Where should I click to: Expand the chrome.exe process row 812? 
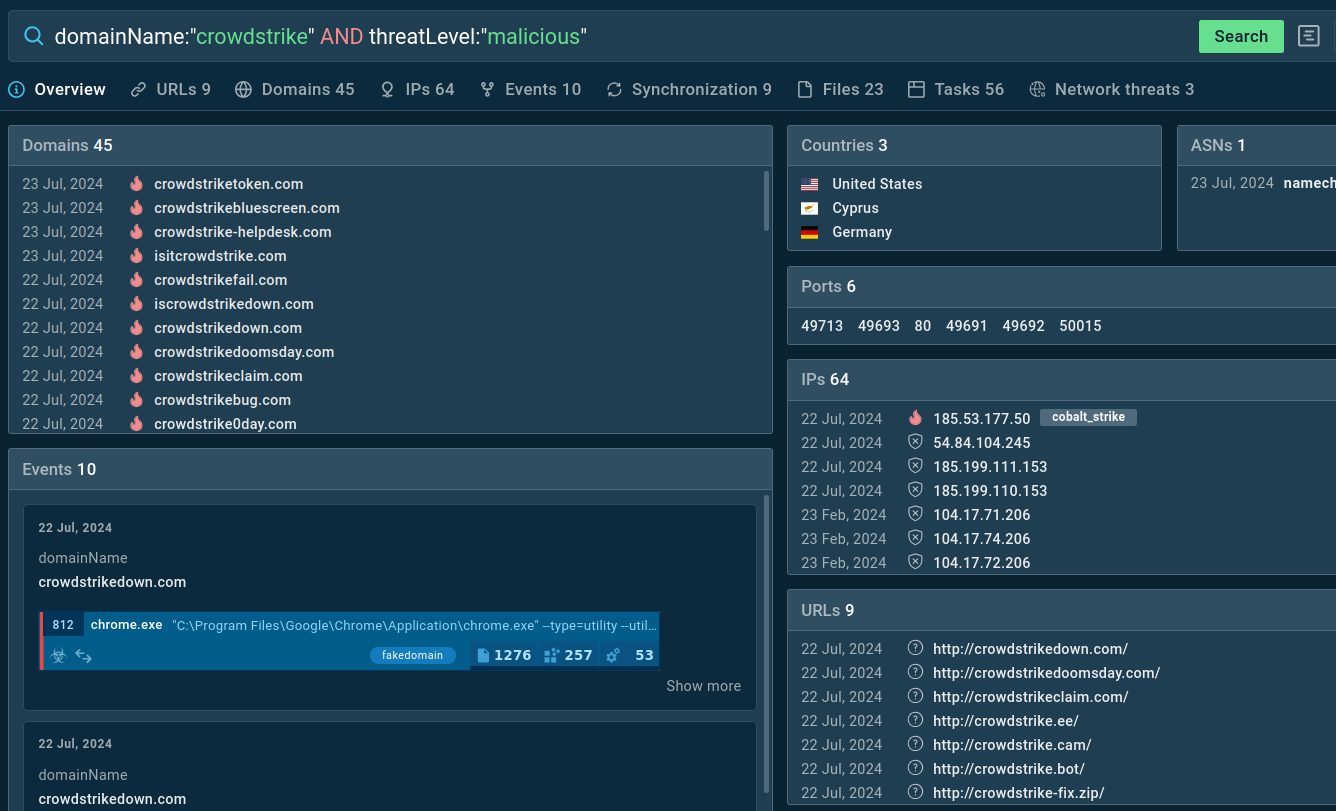pos(350,625)
